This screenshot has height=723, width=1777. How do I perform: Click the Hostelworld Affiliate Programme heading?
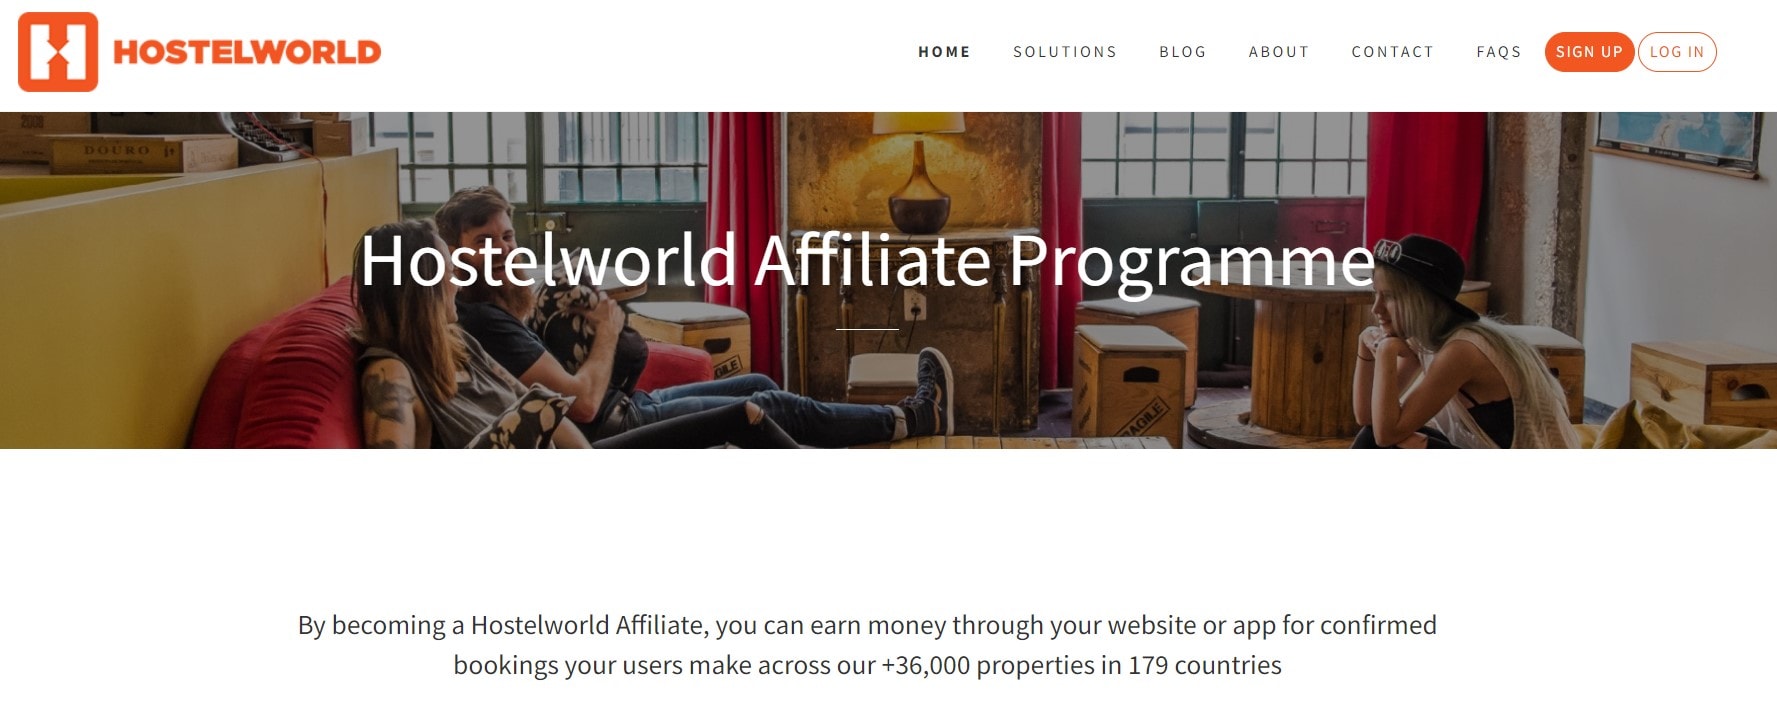coord(867,262)
